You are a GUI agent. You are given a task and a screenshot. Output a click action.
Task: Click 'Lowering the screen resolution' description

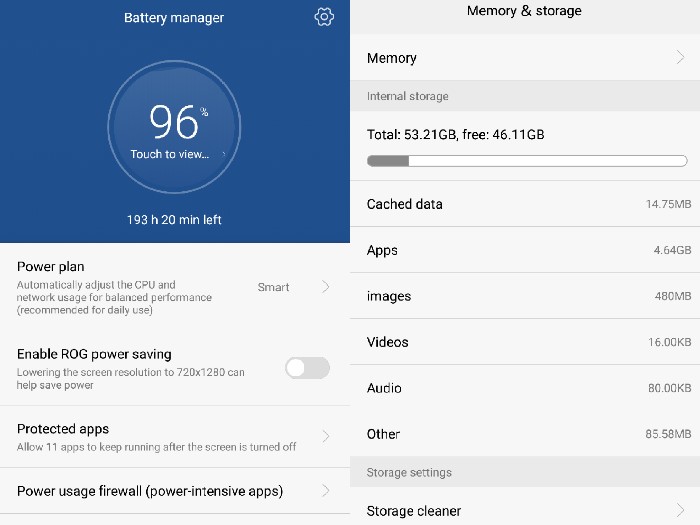[130, 379]
